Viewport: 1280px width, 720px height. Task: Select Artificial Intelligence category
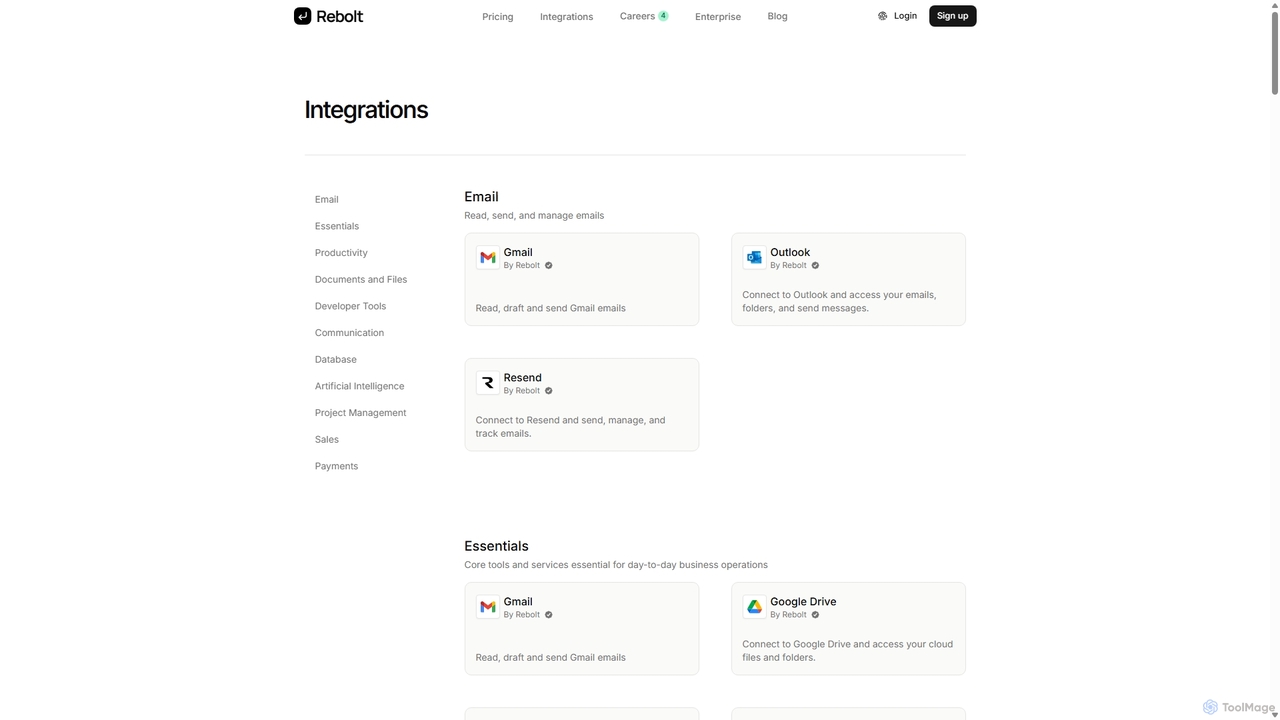point(360,386)
